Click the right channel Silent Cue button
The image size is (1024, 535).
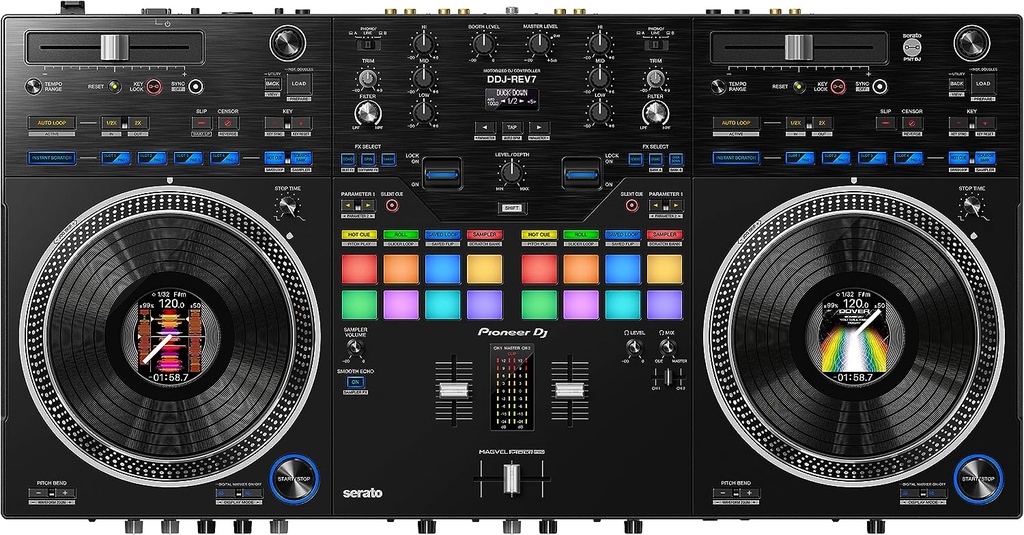pyautogui.click(x=631, y=205)
